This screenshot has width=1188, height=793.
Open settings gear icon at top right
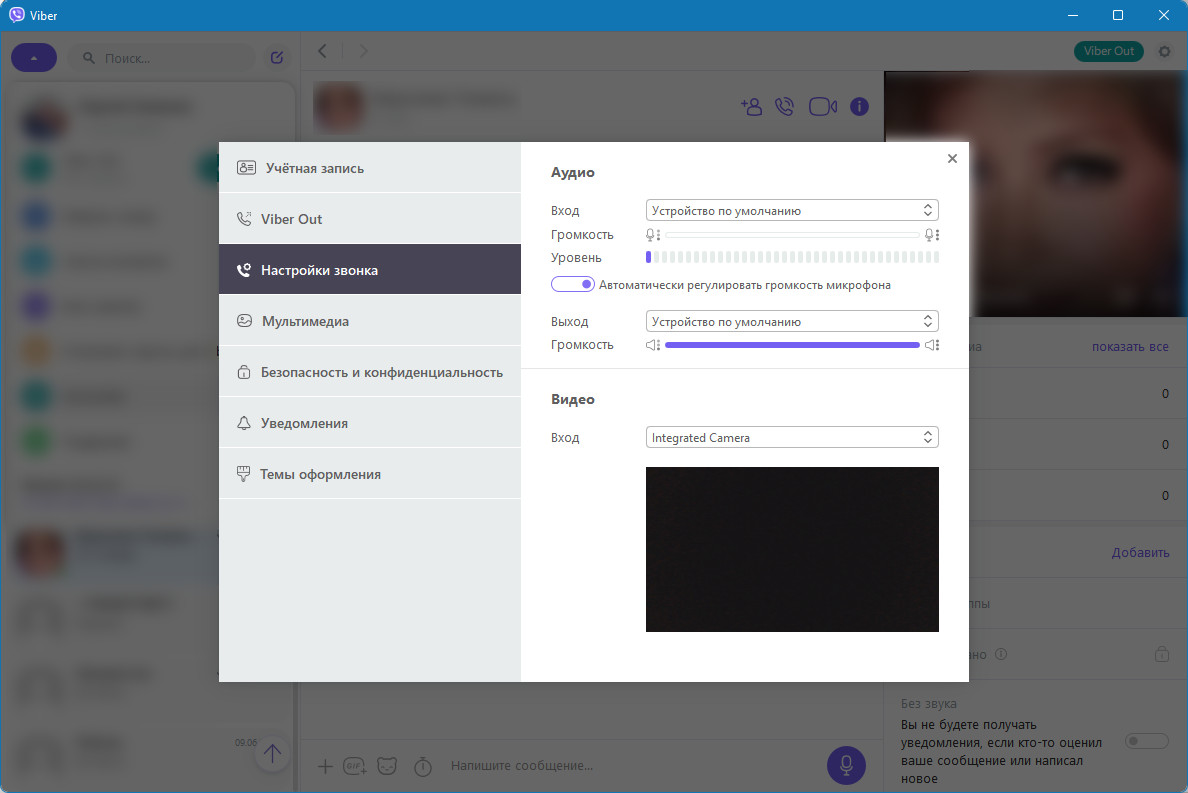tap(1164, 51)
